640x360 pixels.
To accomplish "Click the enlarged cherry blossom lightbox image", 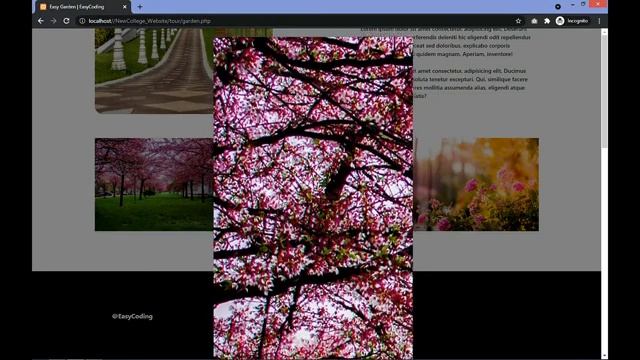I will tap(313, 198).
